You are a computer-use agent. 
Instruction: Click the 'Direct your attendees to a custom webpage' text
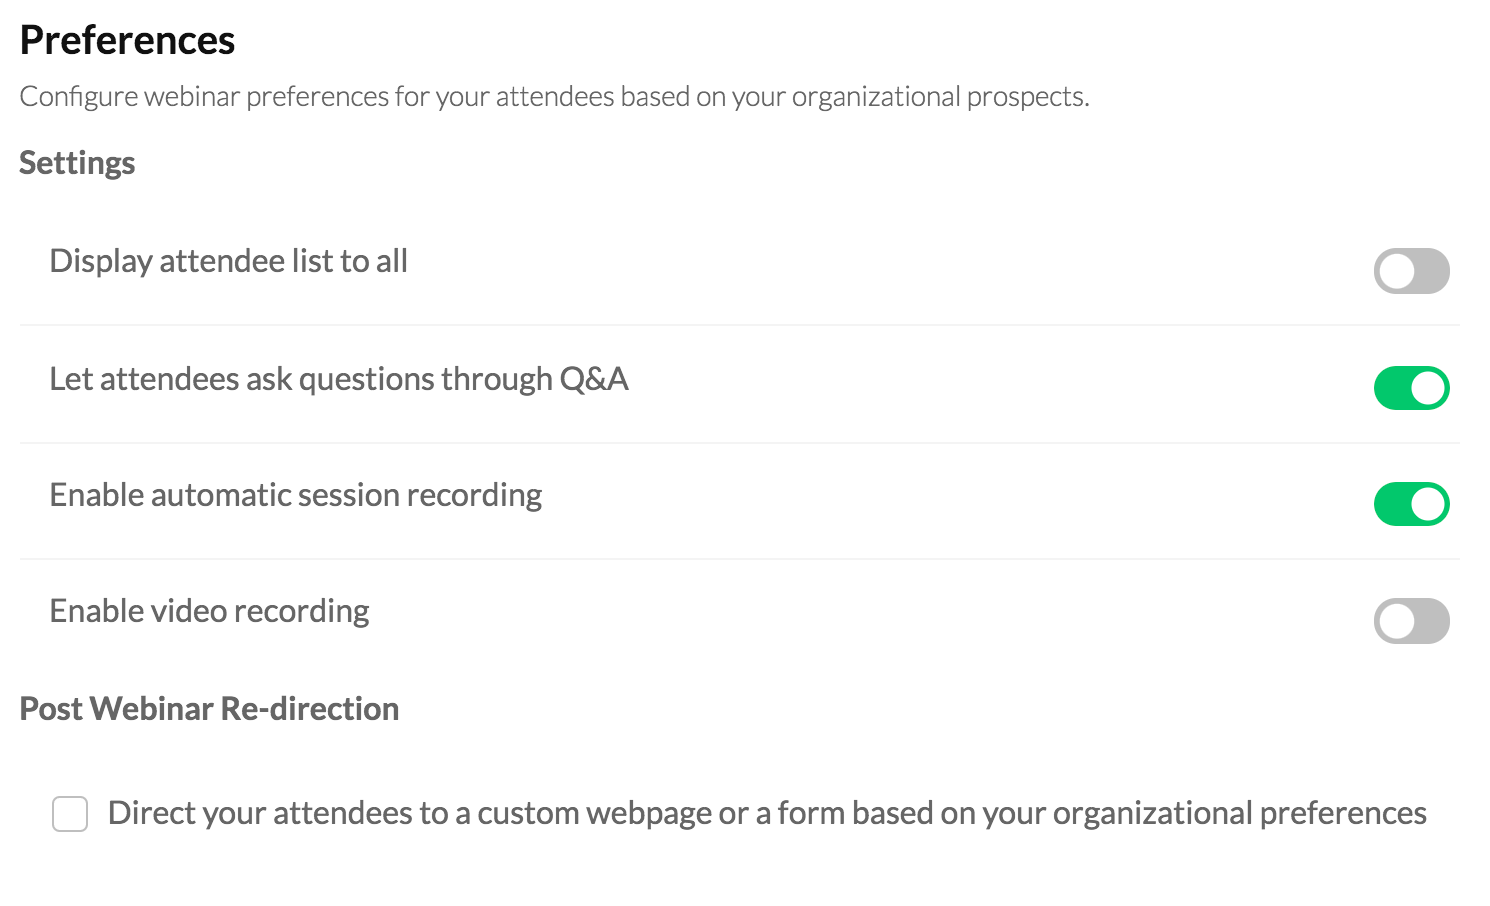pos(766,814)
